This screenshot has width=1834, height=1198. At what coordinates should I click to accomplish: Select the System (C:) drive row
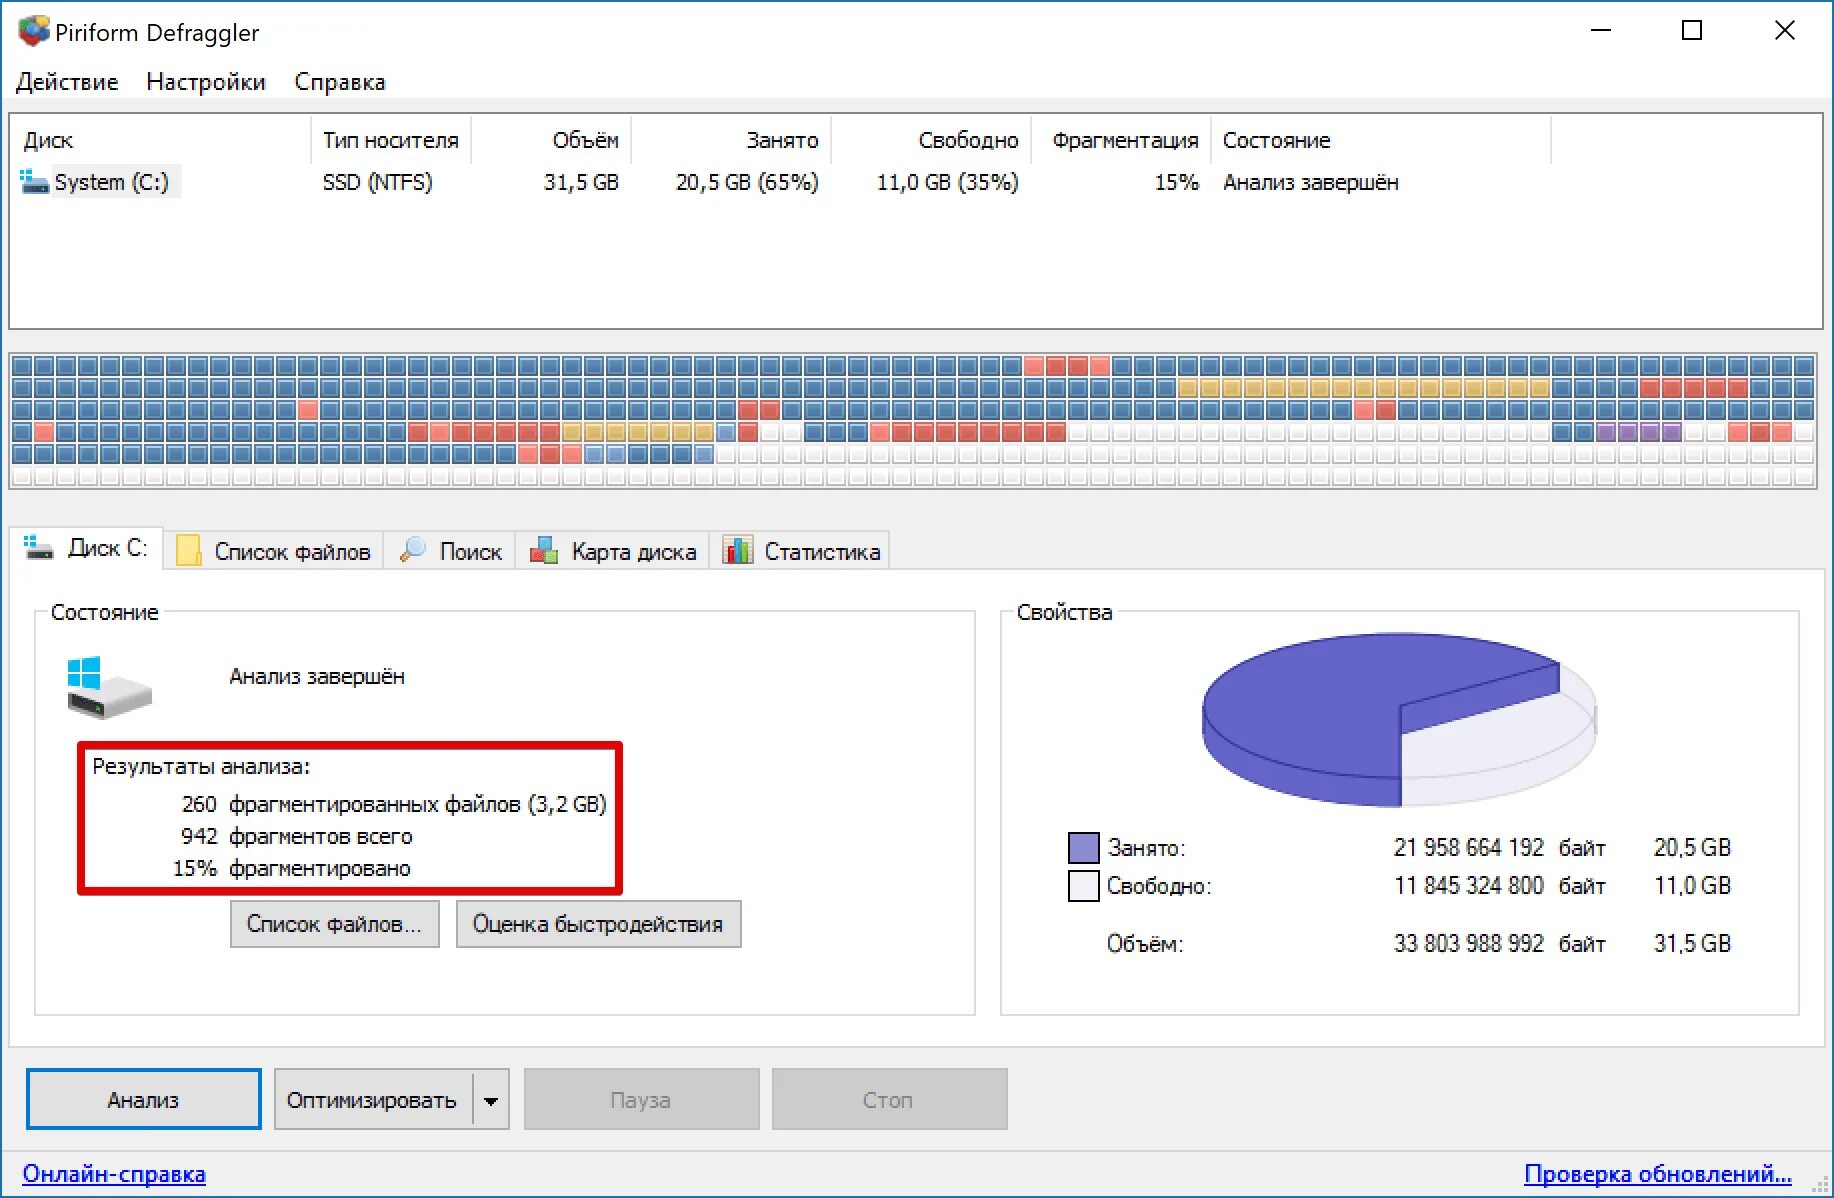[780, 182]
